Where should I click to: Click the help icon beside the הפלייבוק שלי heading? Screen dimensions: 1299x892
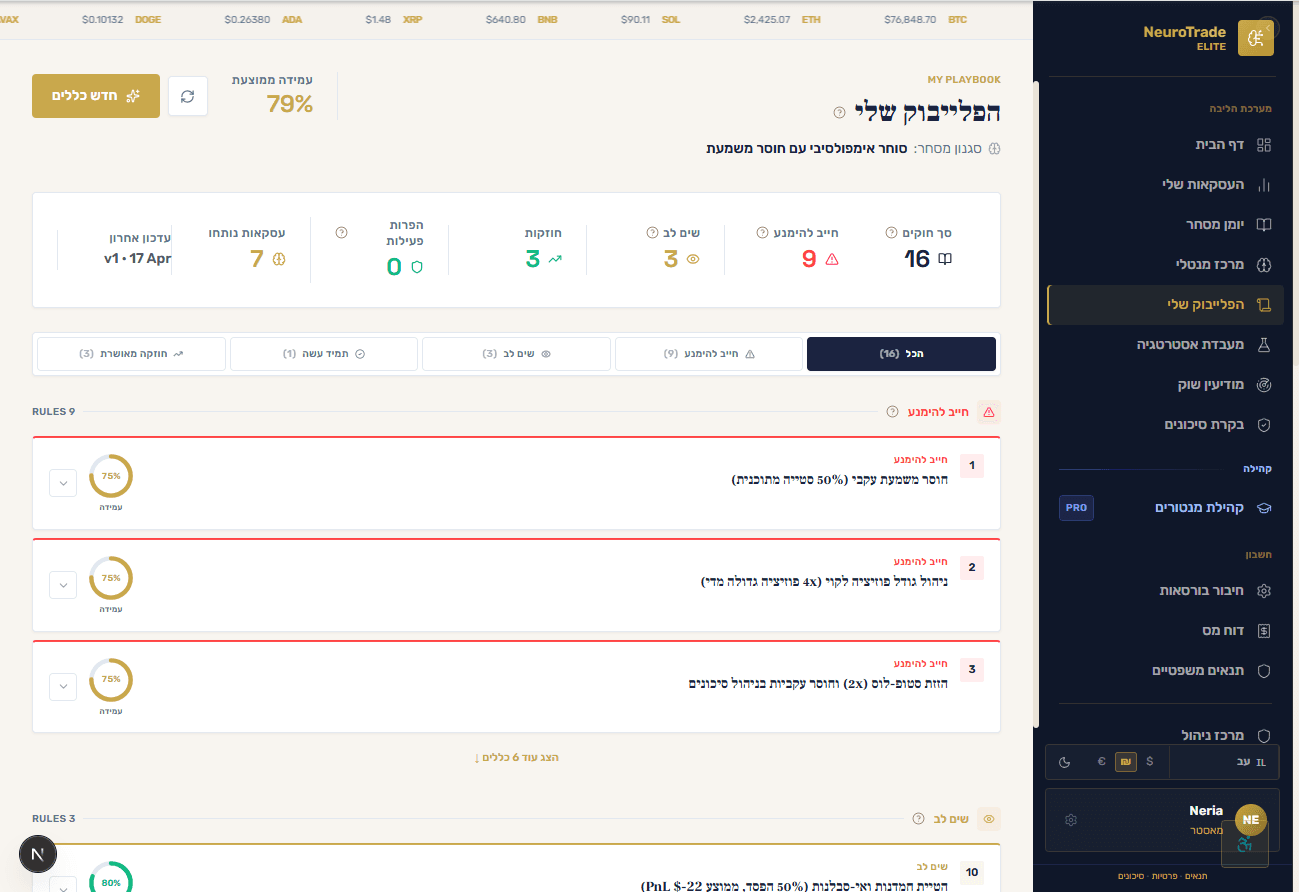pos(840,112)
